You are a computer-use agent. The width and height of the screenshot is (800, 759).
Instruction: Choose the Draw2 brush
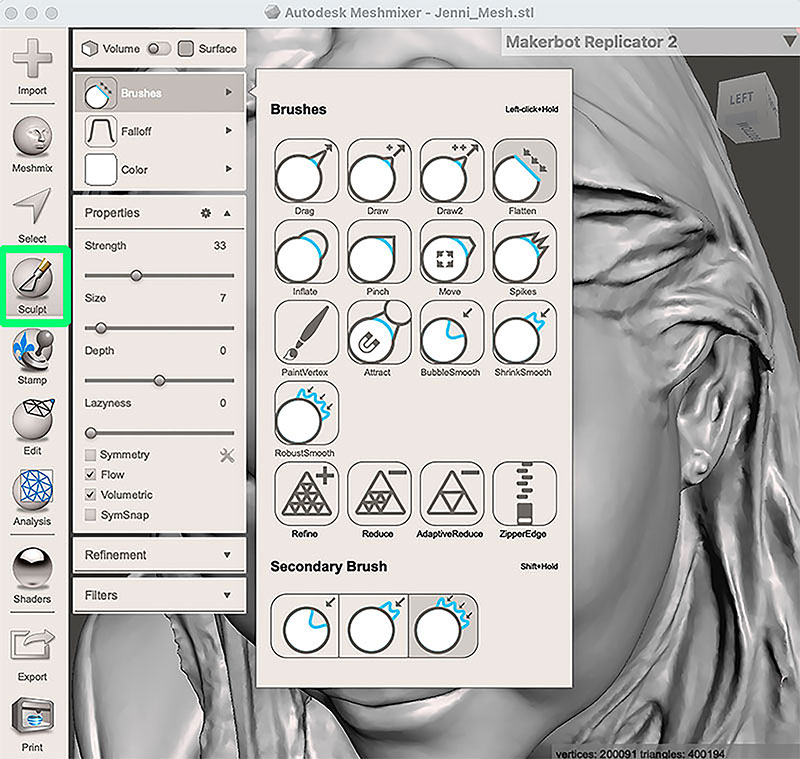click(452, 171)
